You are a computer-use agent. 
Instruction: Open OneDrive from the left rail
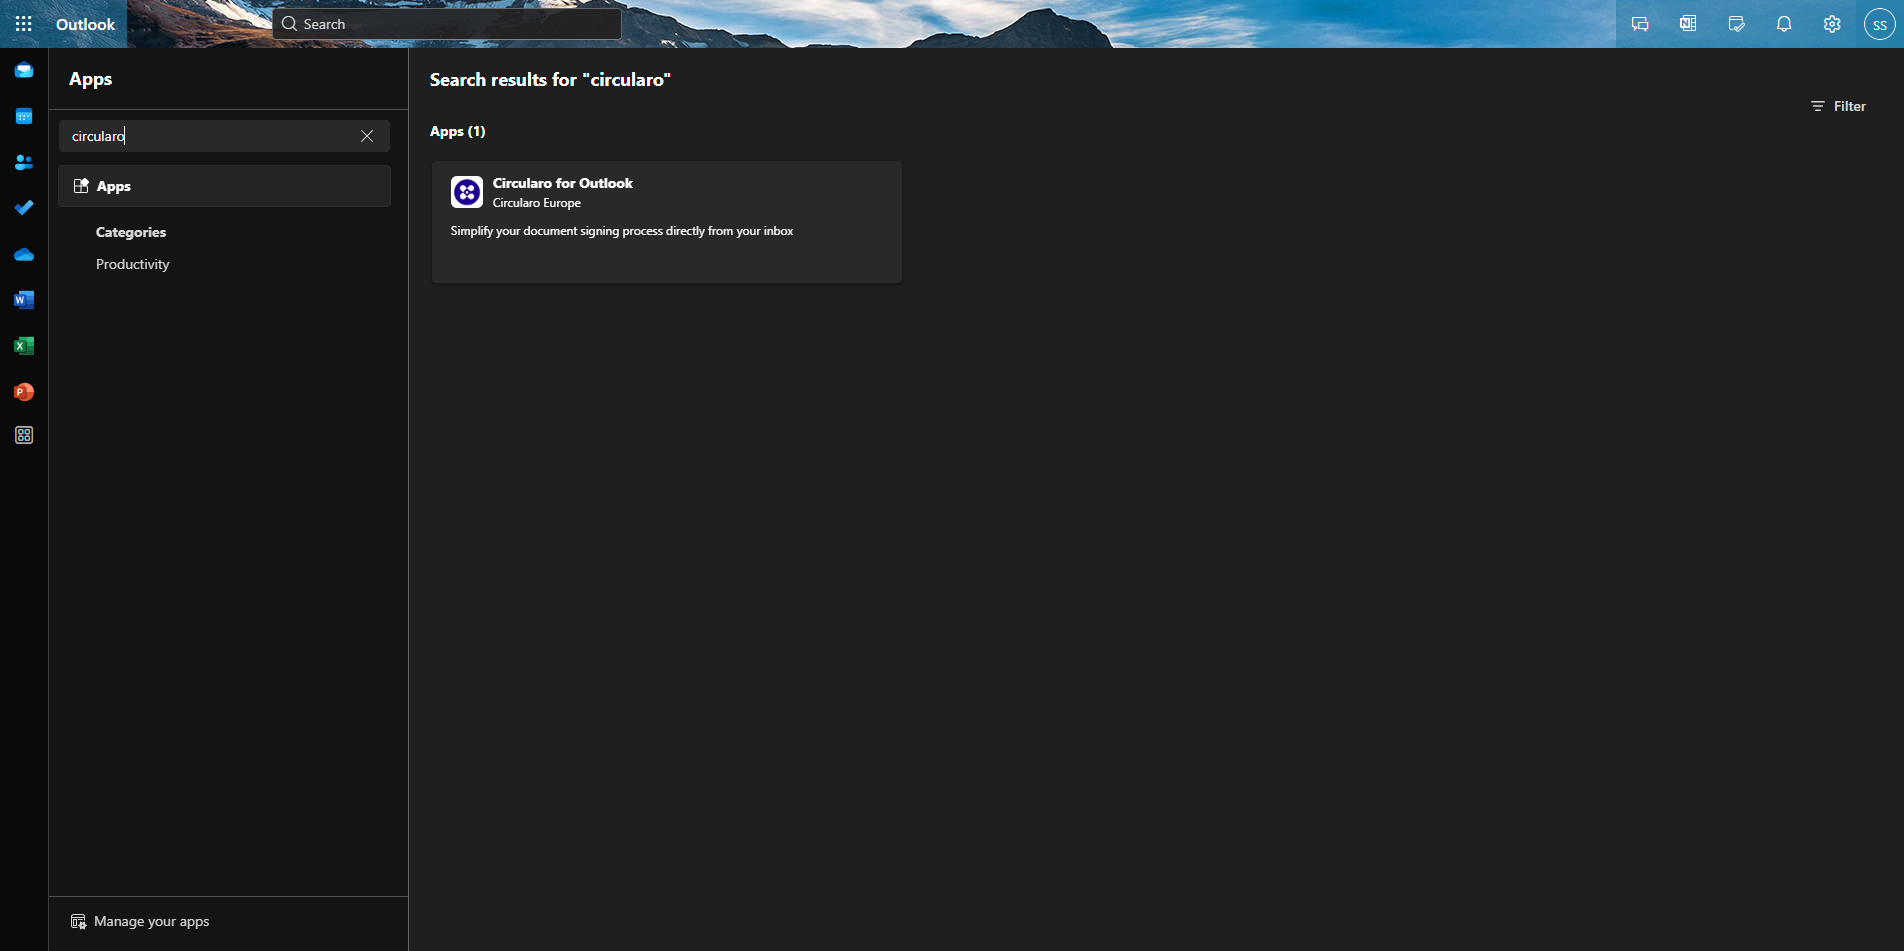point(23,254)
